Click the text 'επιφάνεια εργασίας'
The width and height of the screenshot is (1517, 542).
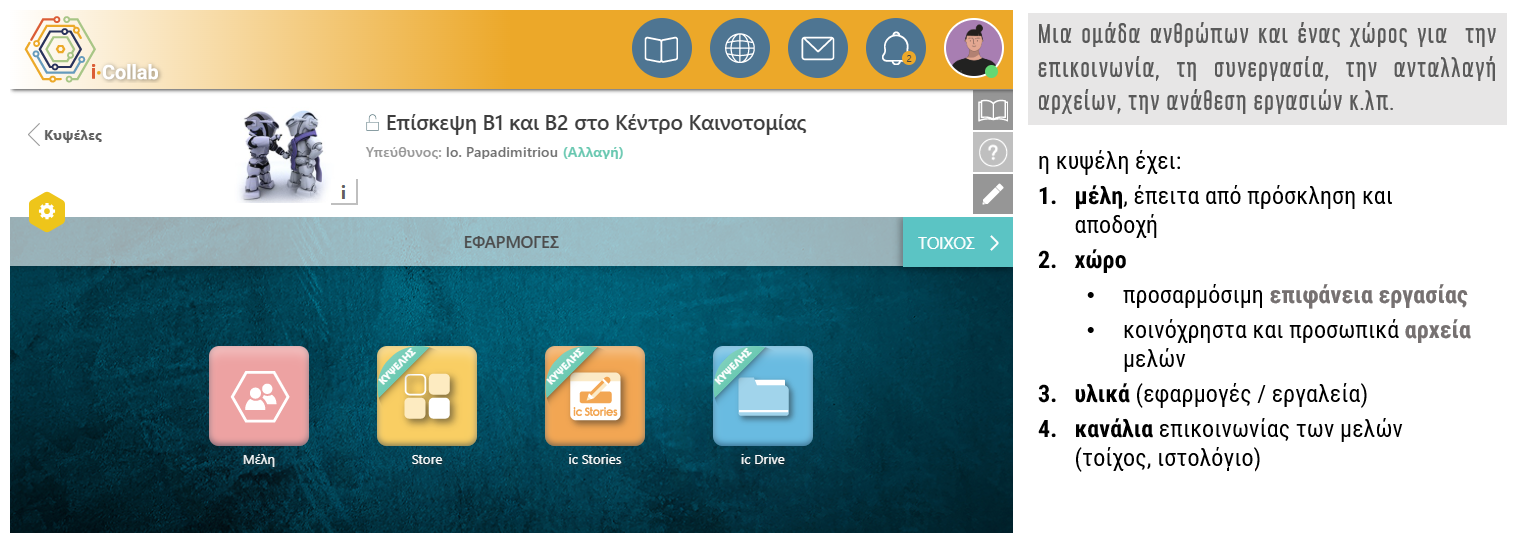1368,296
